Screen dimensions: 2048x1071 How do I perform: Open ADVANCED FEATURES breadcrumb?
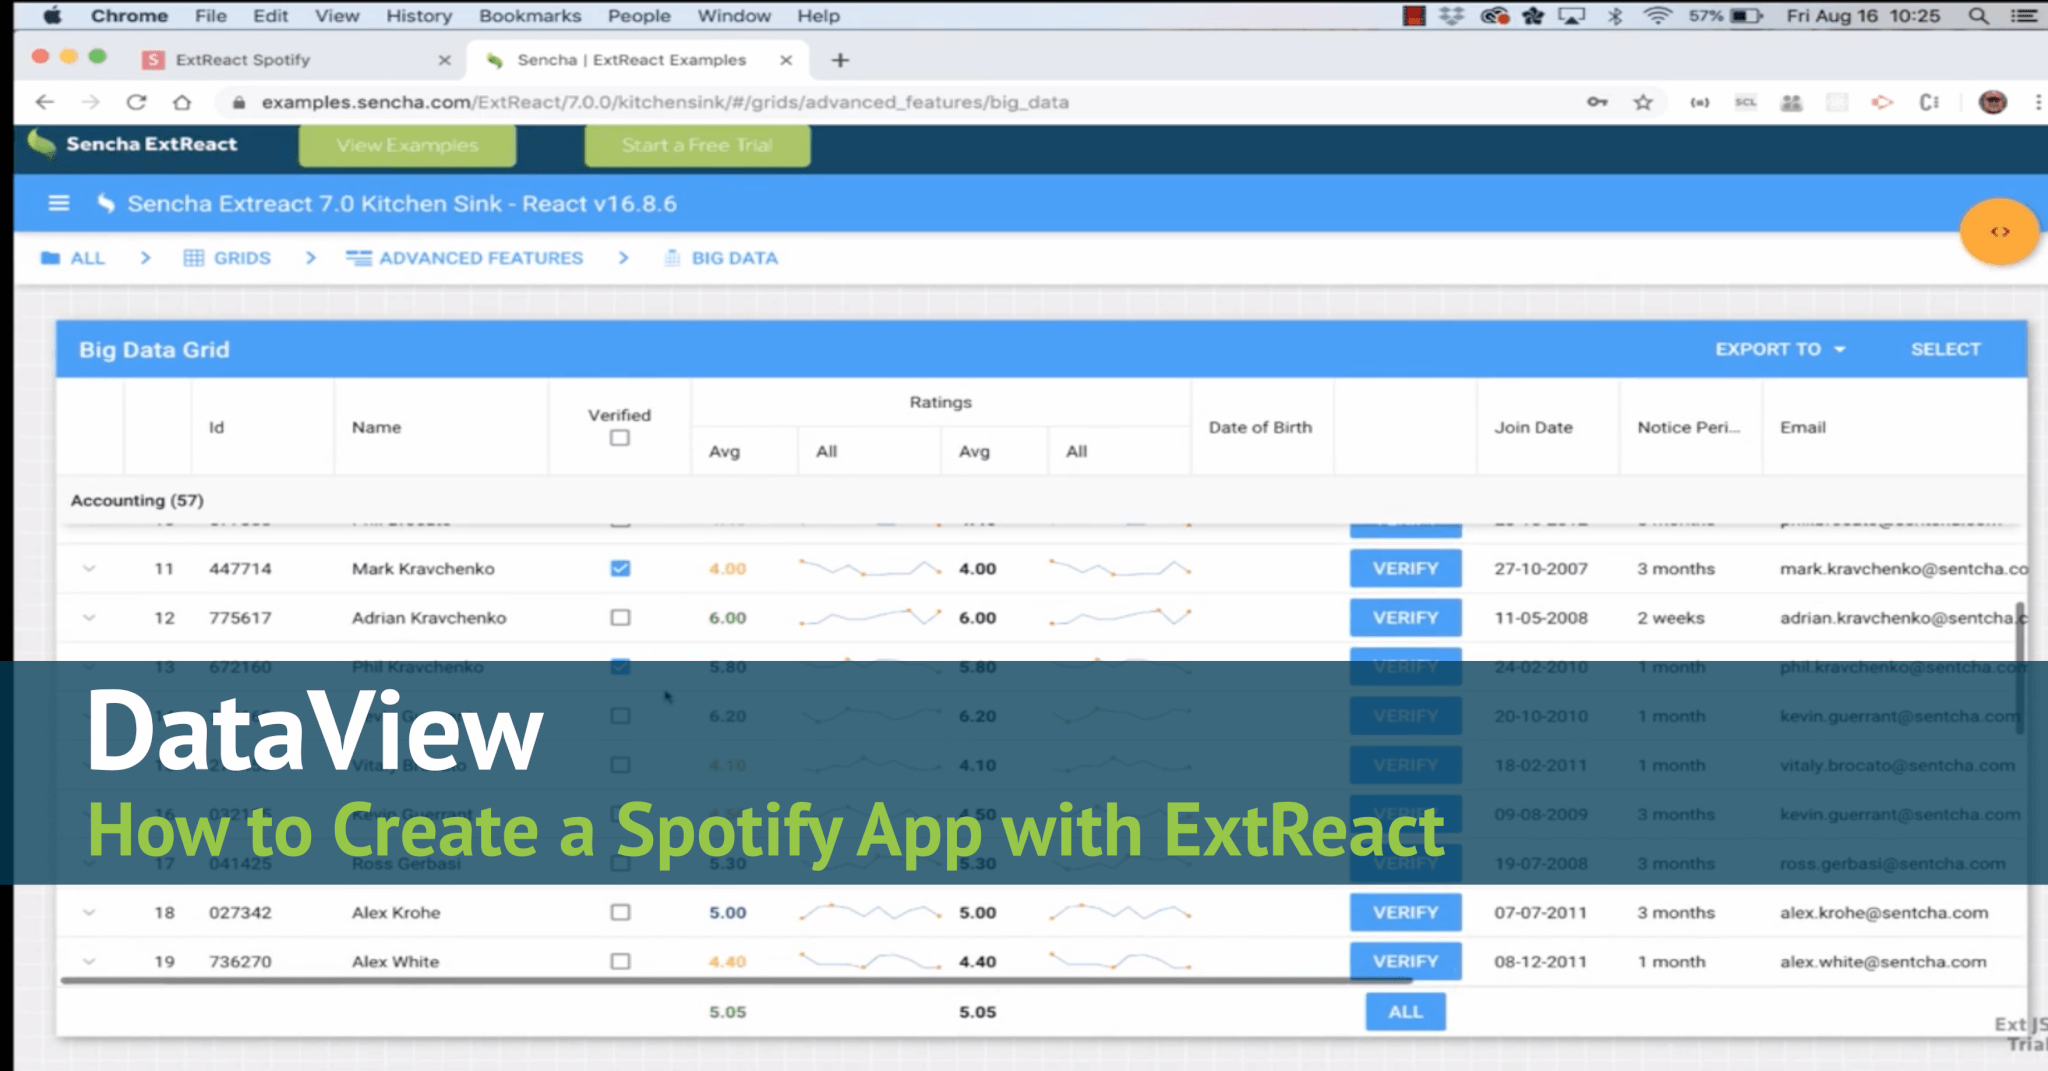pos(465,258)
